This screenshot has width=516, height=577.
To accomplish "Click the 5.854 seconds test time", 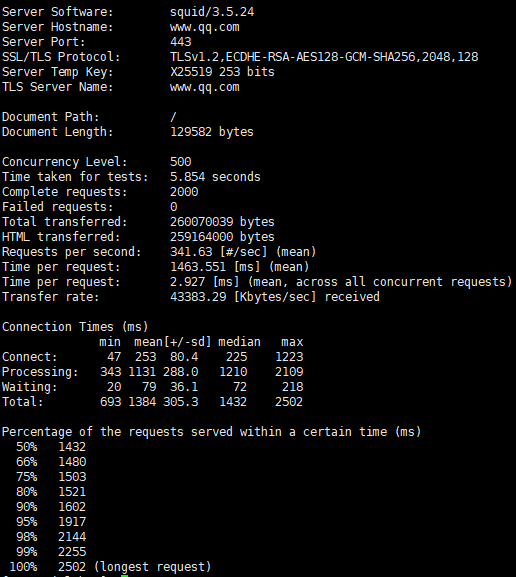I will click(215, 177).
